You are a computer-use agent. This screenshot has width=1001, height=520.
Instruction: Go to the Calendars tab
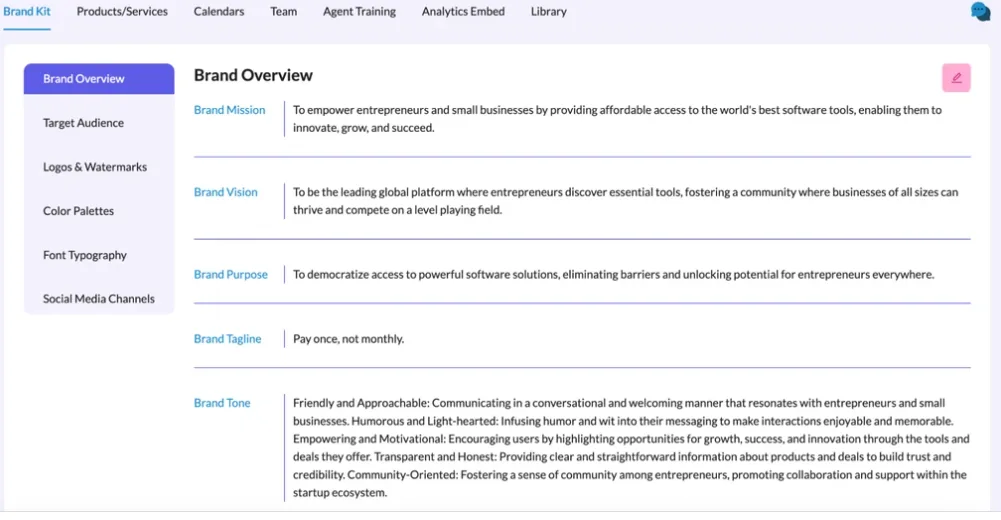[219, 11]
